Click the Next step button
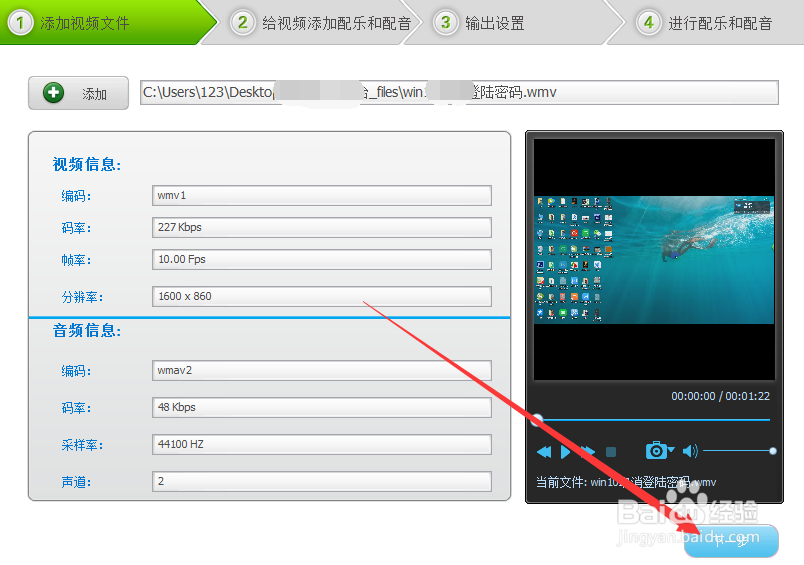804x565 pixels. pos(731,540)
